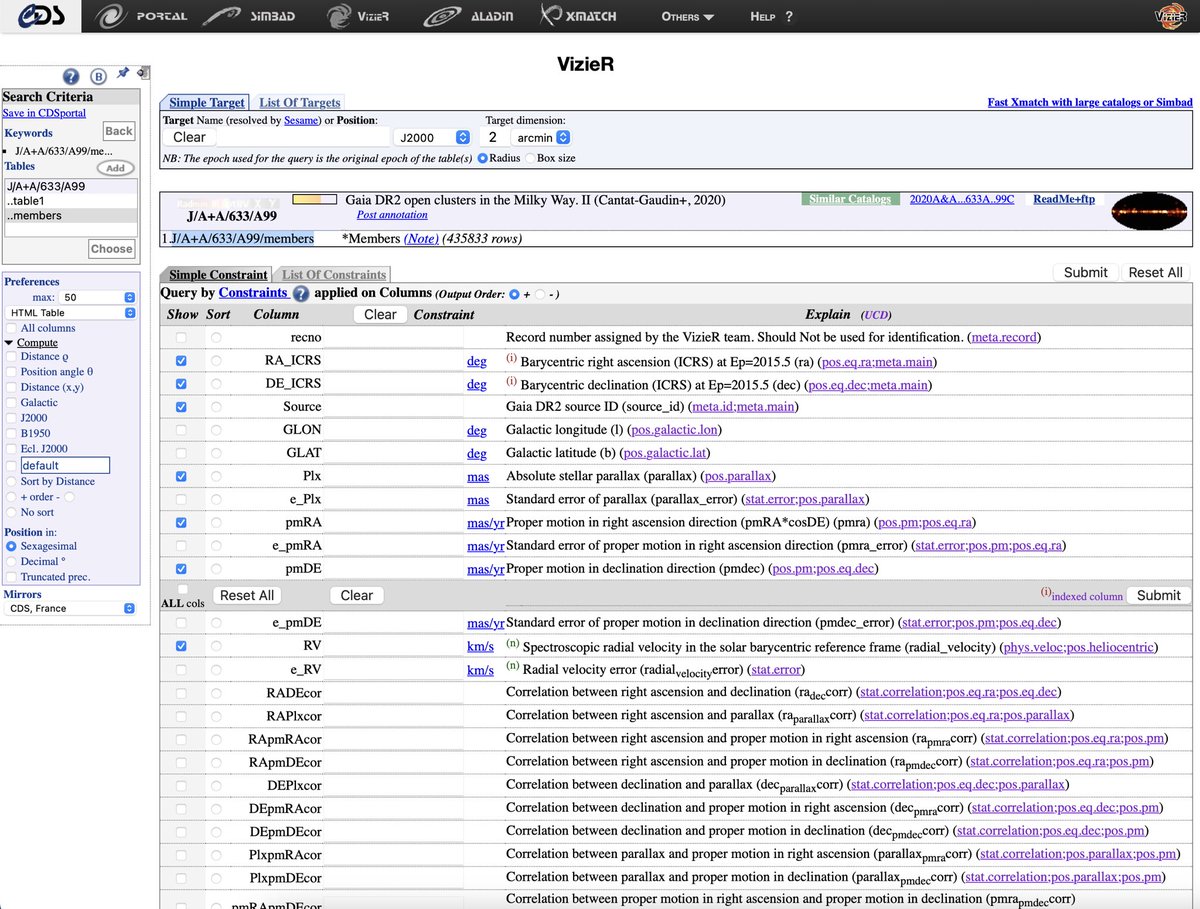Open the 2020A&A...633A..99C reference link

[962, 199]
